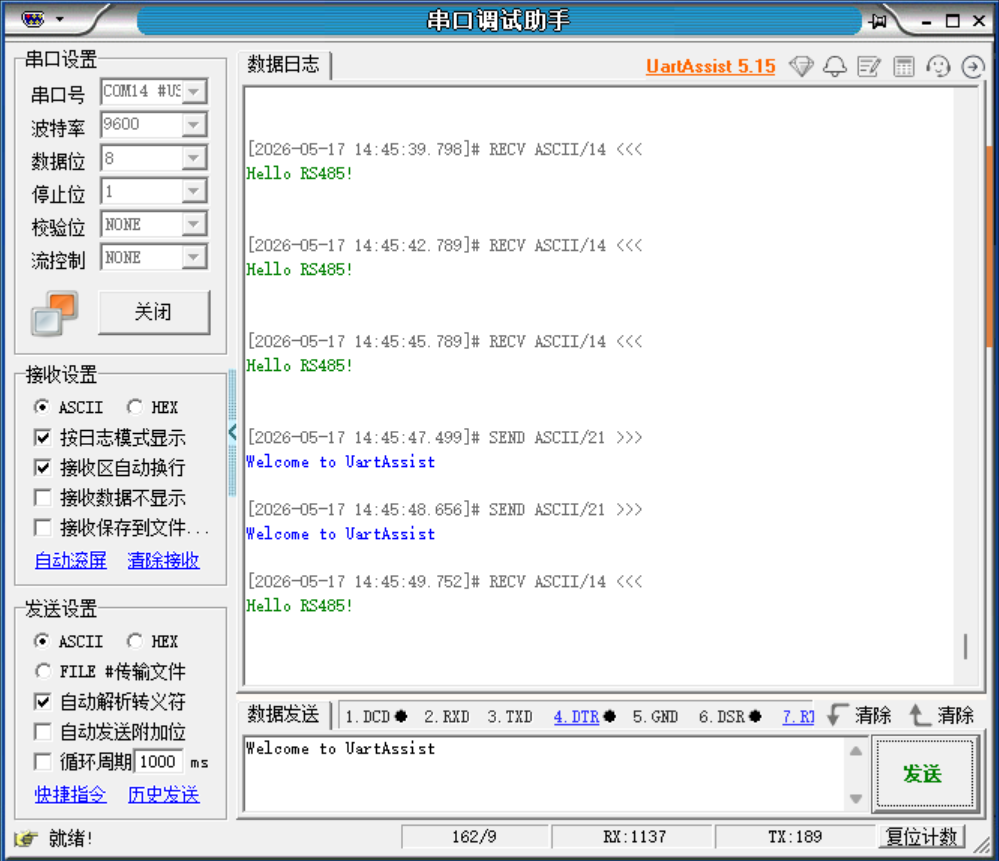
Task: Click the clear log down-arrow icon
Action: 837,715
